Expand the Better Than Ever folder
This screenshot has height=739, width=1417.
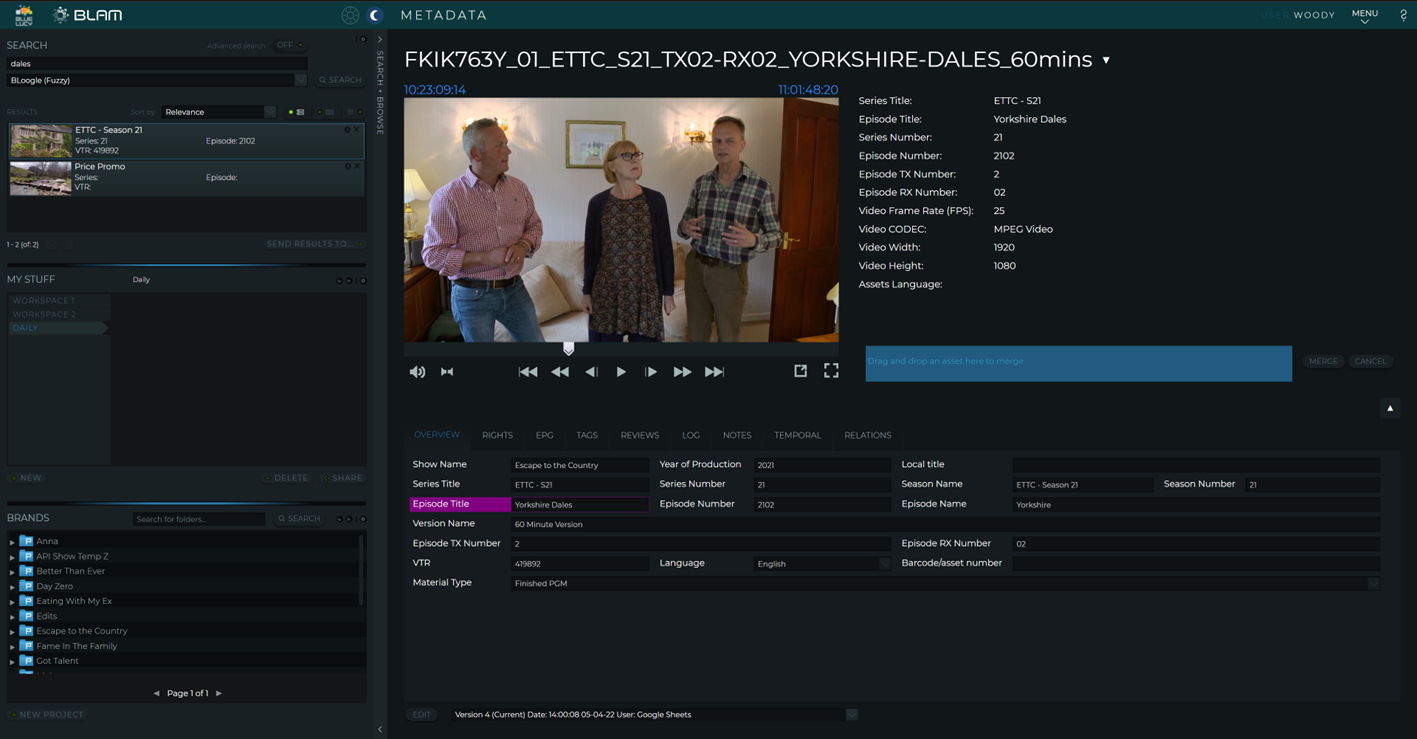click(x=12, y=572)
